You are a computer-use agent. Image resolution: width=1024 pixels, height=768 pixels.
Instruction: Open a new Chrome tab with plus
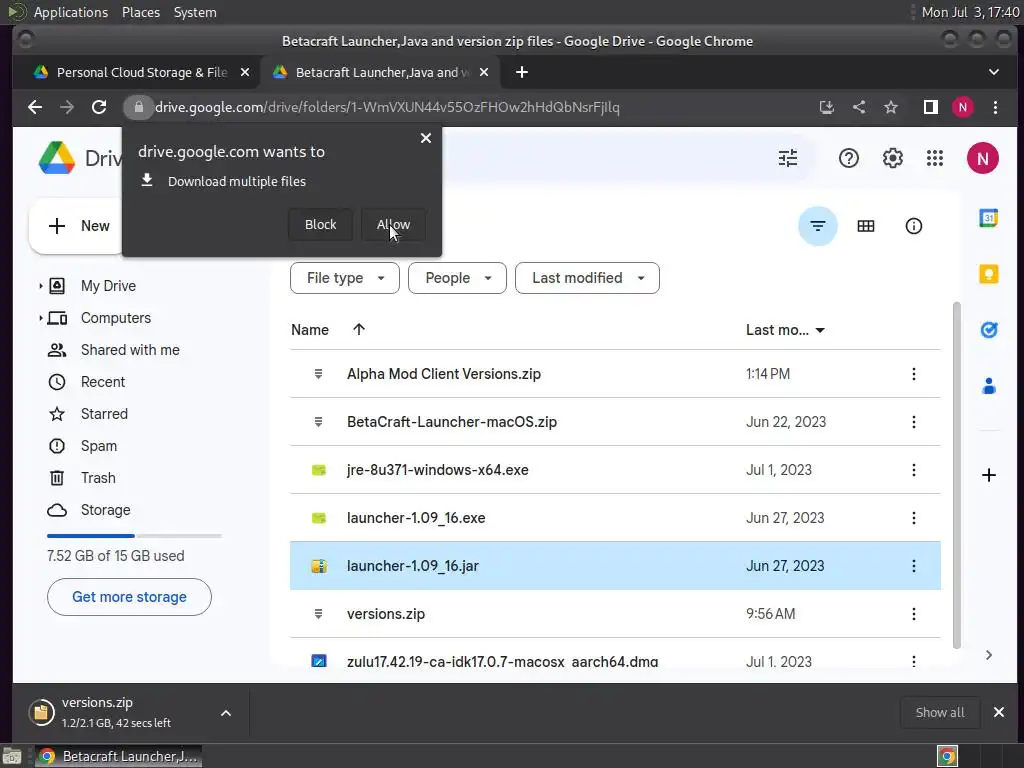point(521,72)
